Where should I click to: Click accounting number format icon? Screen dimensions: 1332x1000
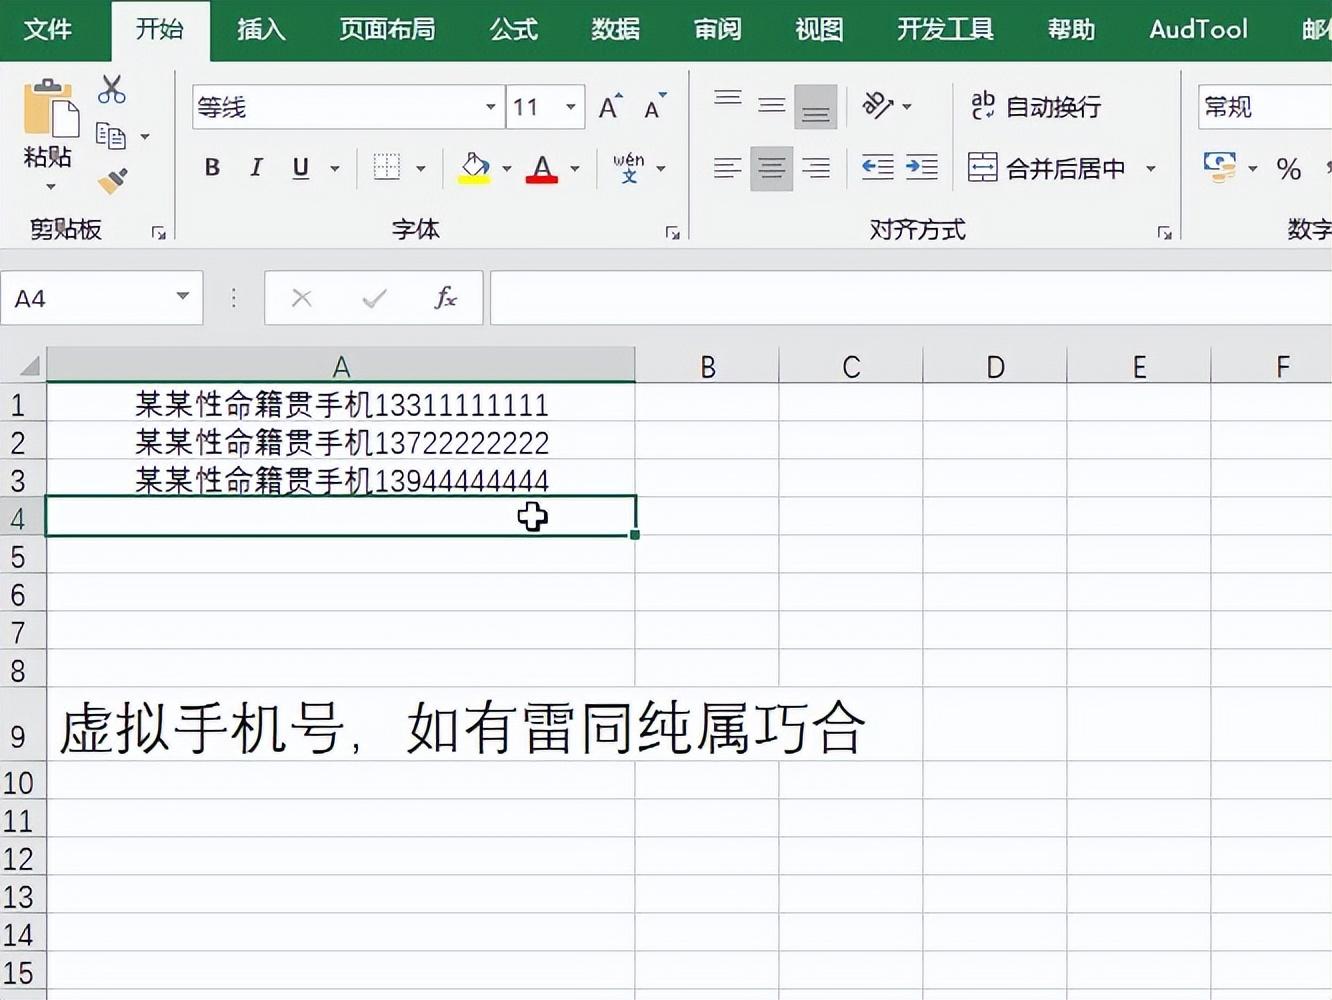coord(1220,168)
